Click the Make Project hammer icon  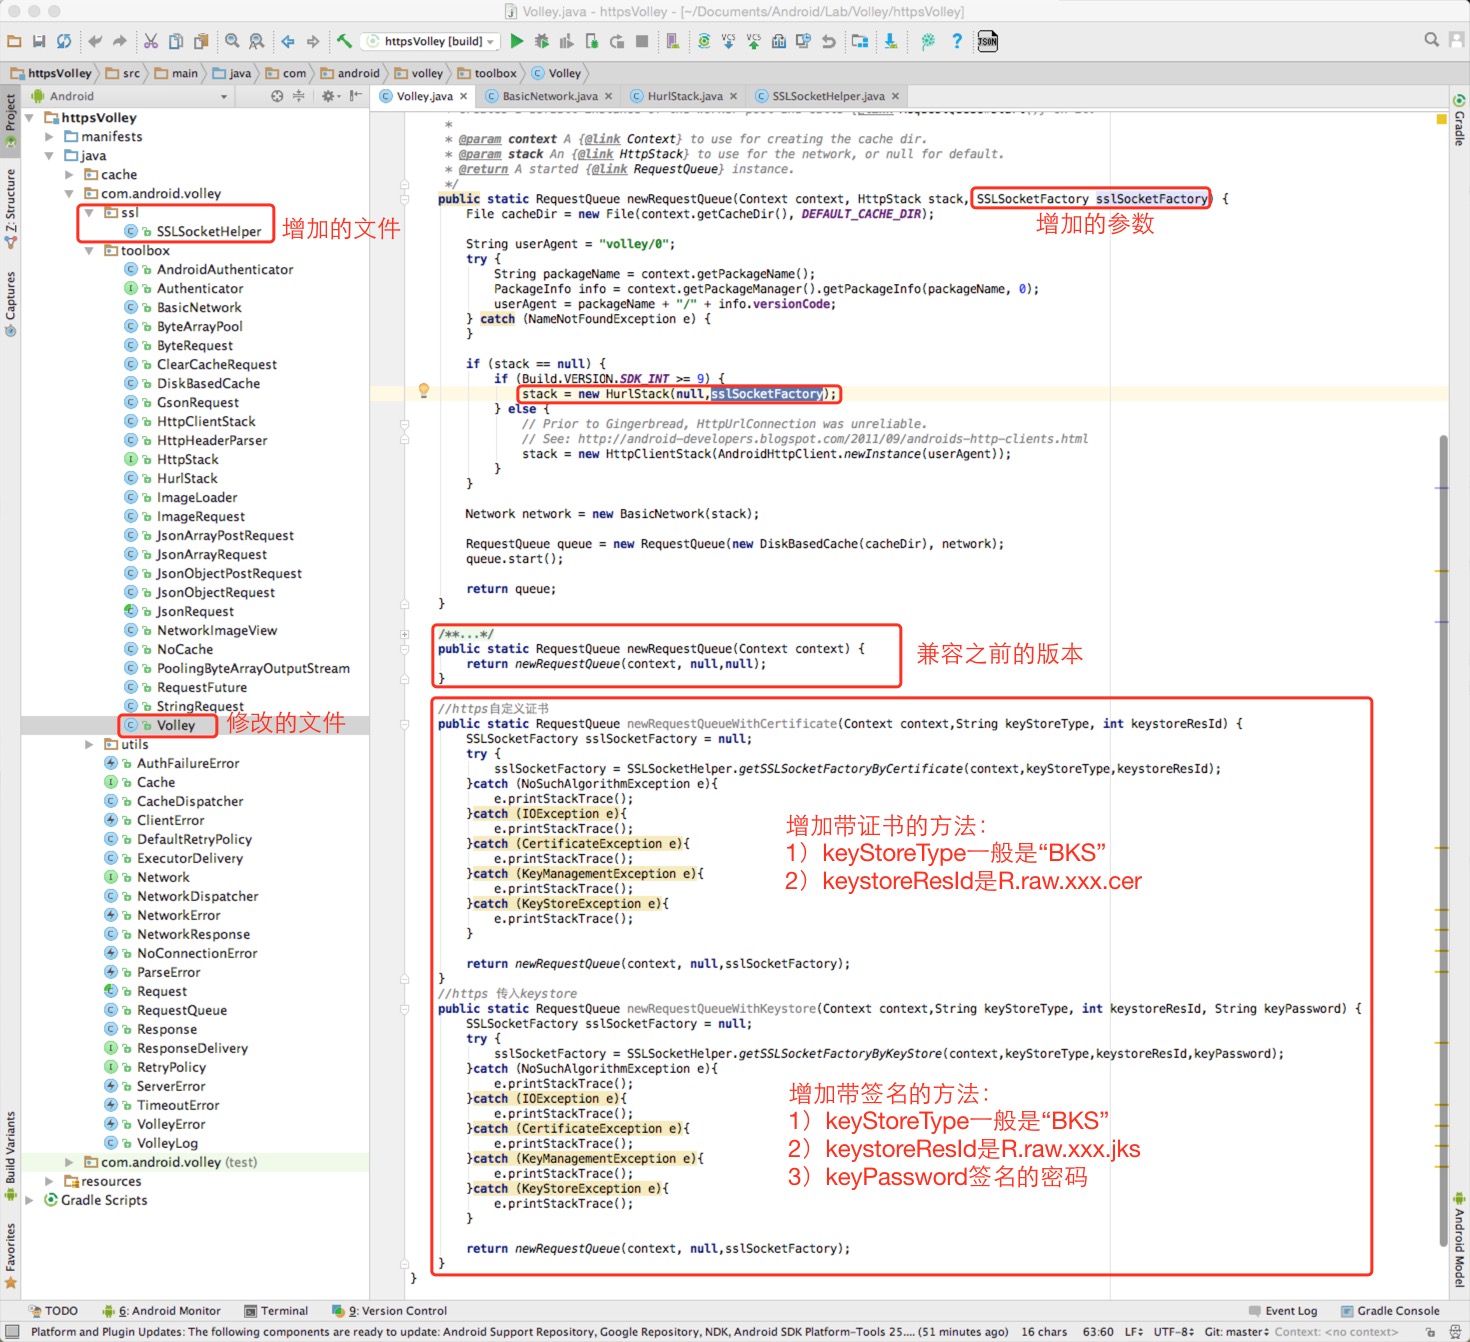pyautogui.click(x=344, y=41)
